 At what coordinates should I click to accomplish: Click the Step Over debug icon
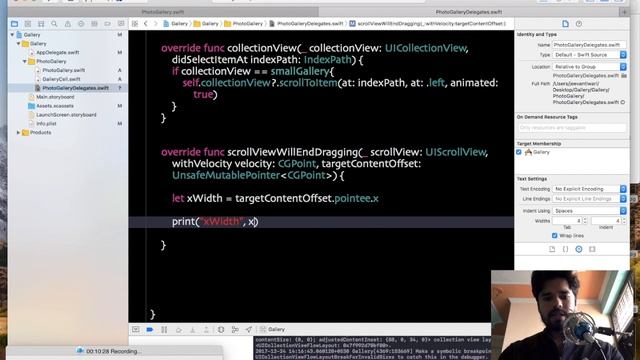click(179, 329)
